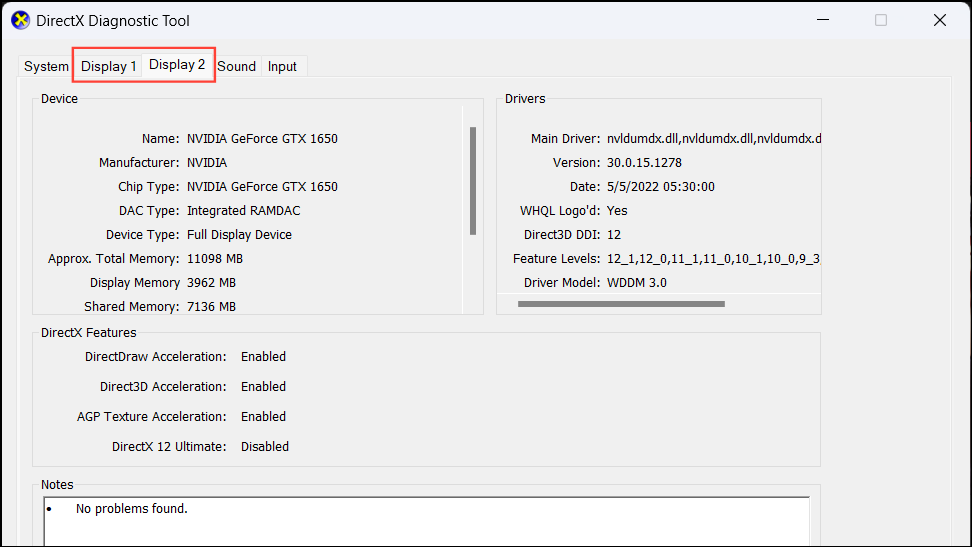This screenshot has height=547, width=972.
Task: Click the 7136 MB shared memory value
Action: coord(211,306)
